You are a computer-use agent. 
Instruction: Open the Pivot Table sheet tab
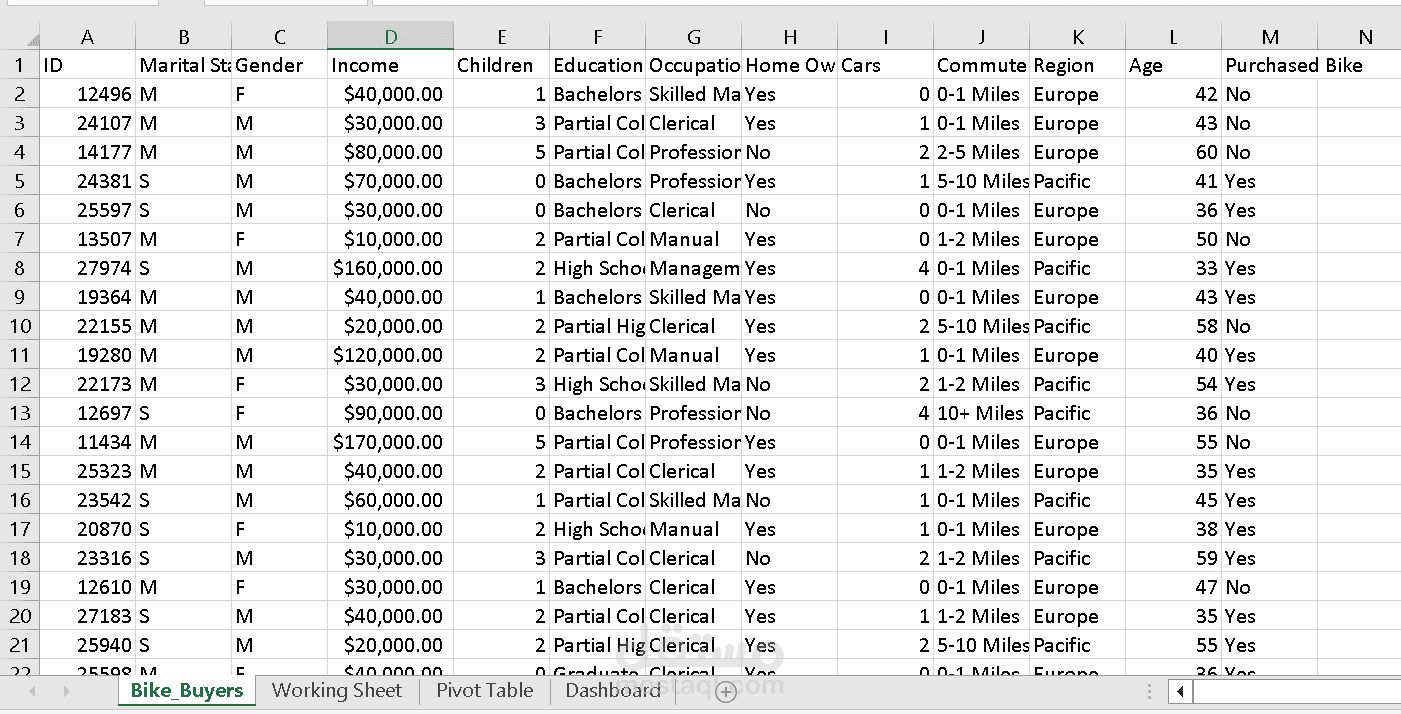pos(485,690)
